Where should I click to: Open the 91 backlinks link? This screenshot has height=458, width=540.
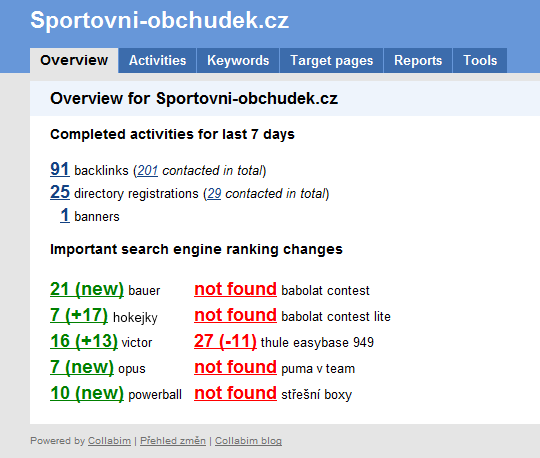tap(60, 169)
